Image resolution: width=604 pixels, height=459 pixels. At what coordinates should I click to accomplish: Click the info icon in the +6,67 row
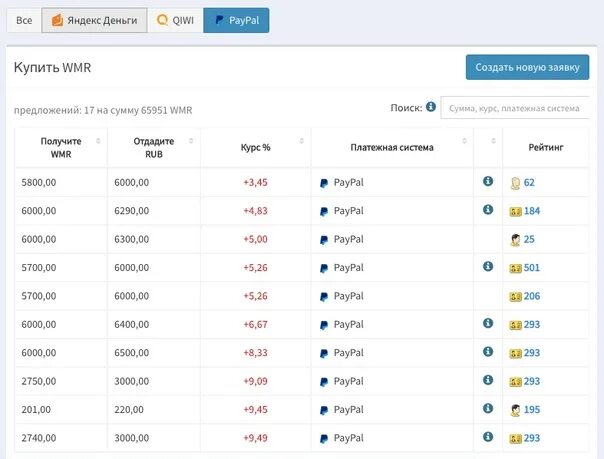[488, 324]
